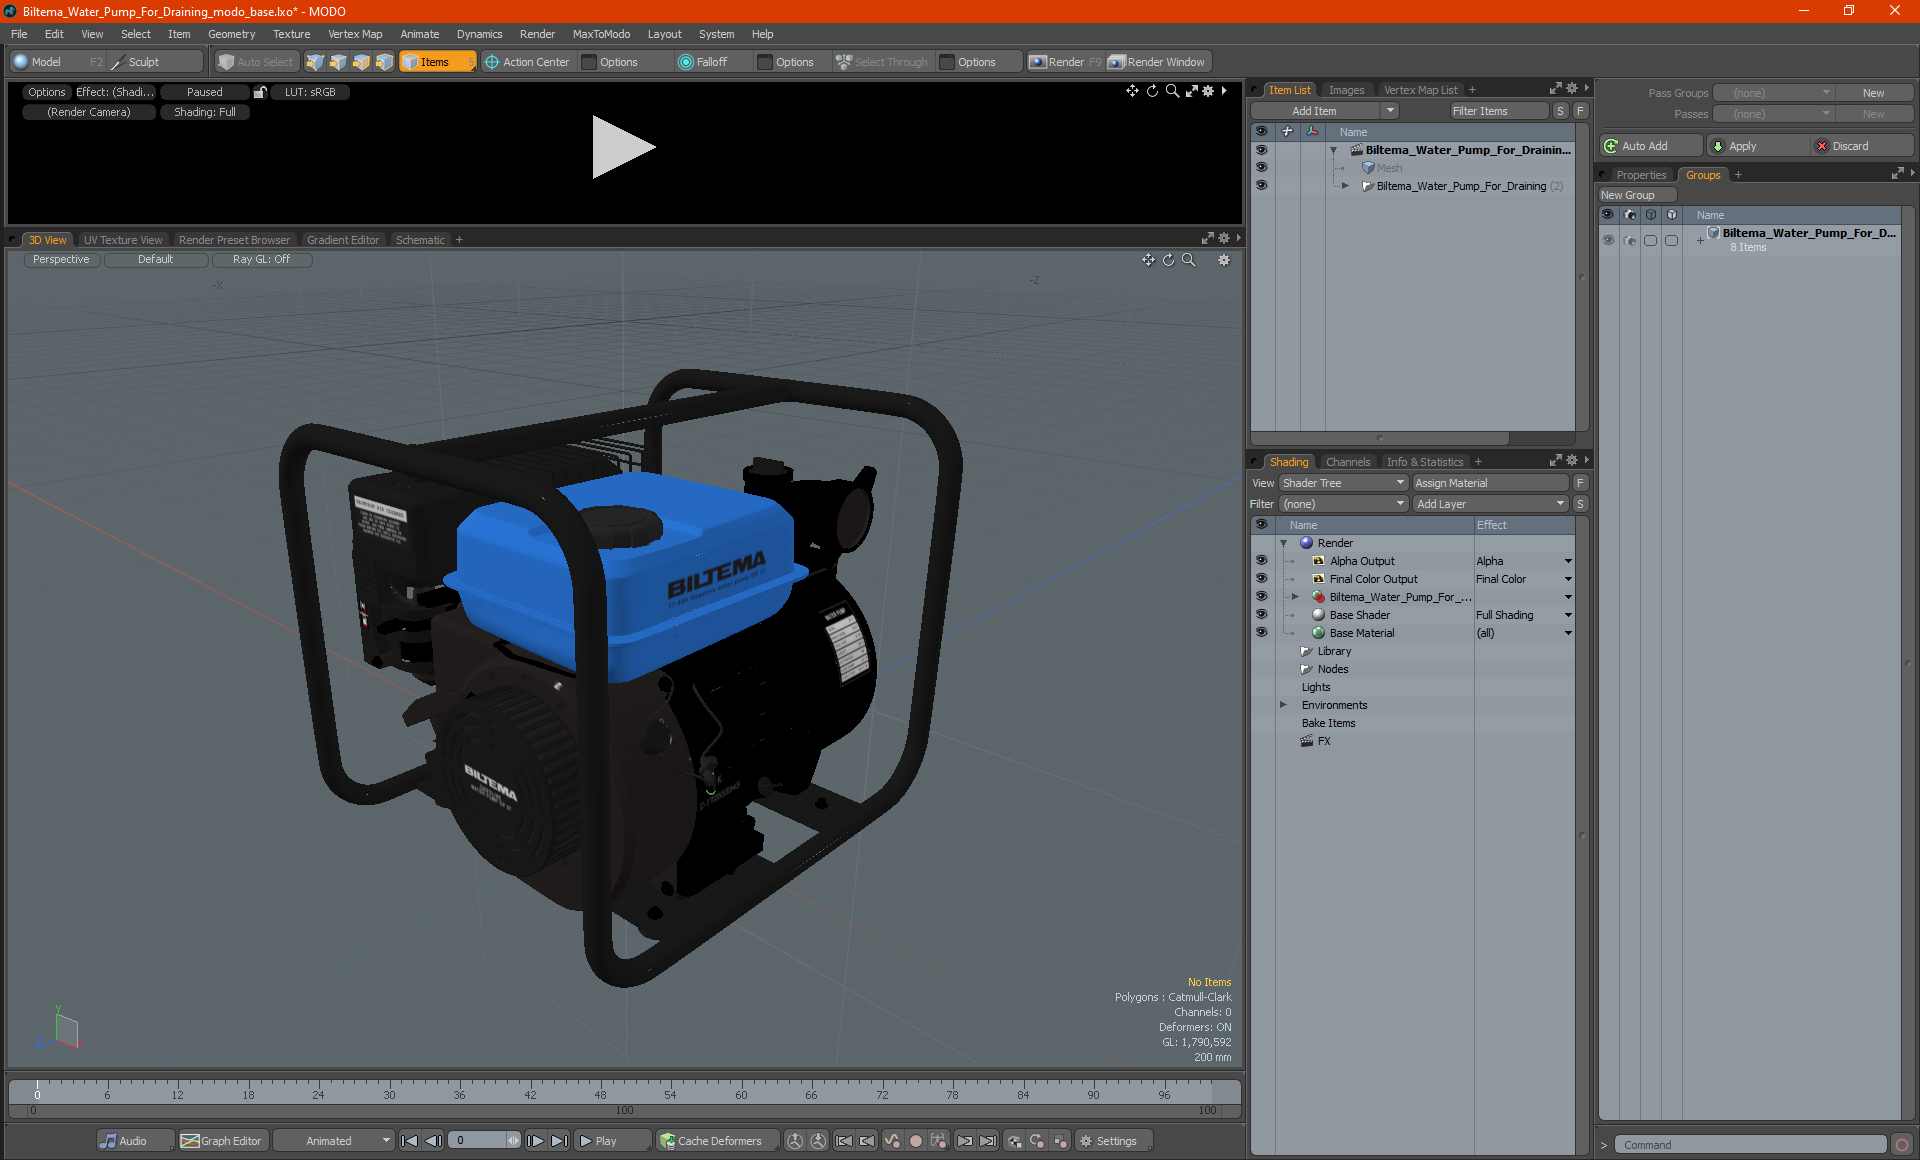Viewport: 1920px width, 1160px height.
Task: Open the Filter (none) dropdown
Action: coord(1343,504)
